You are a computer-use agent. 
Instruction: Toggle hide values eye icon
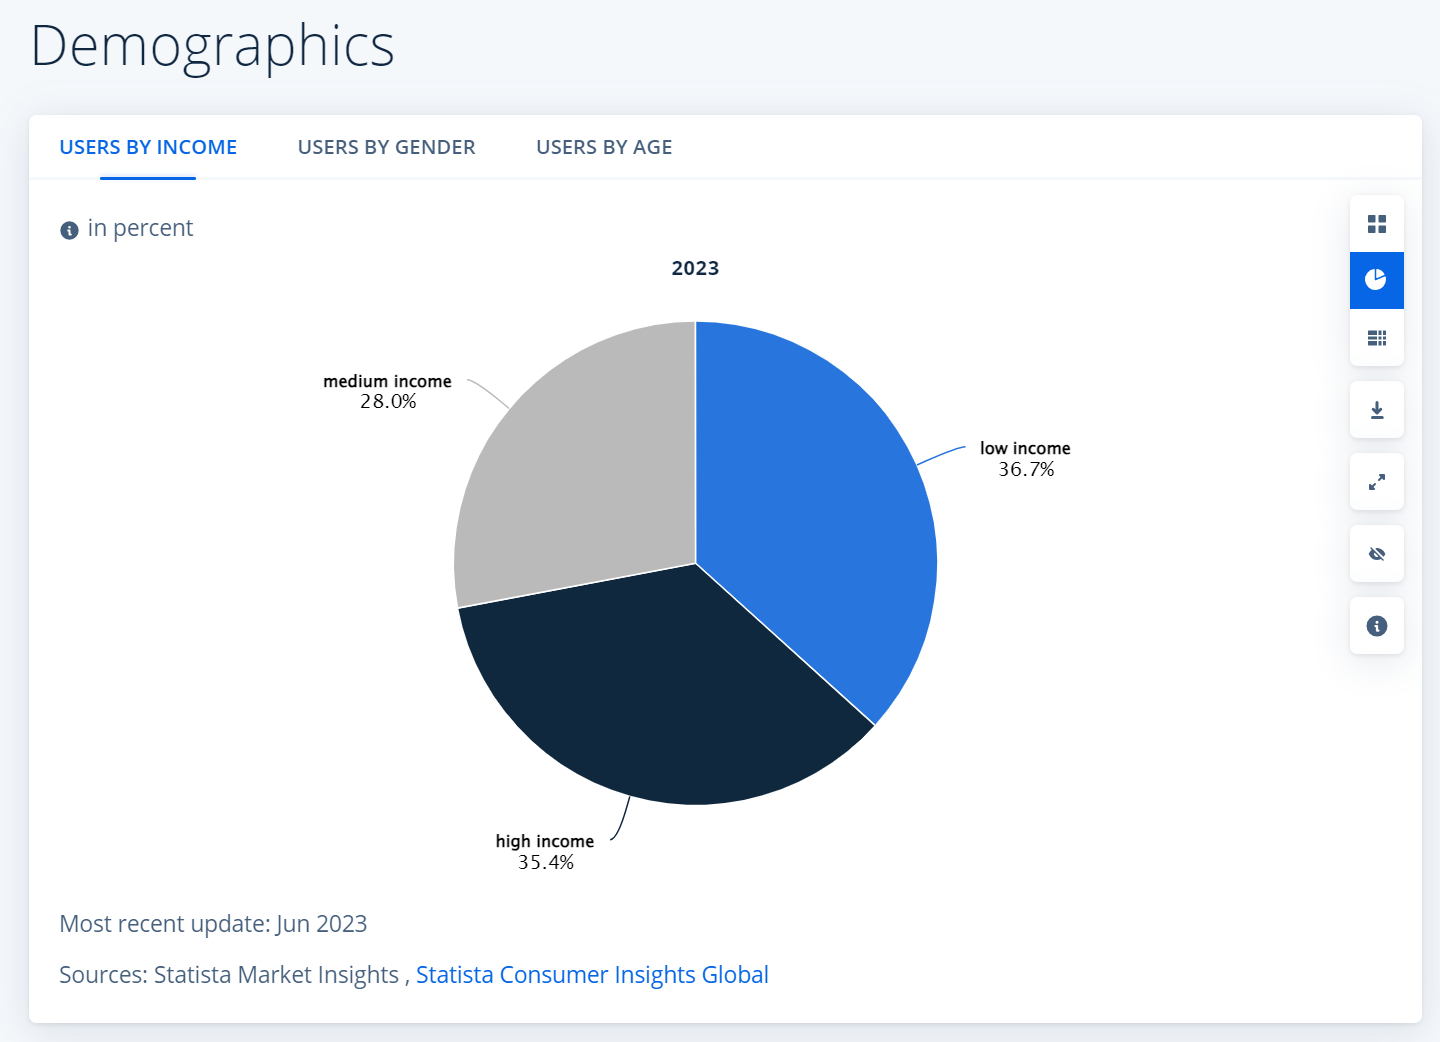click(1377, 554)
